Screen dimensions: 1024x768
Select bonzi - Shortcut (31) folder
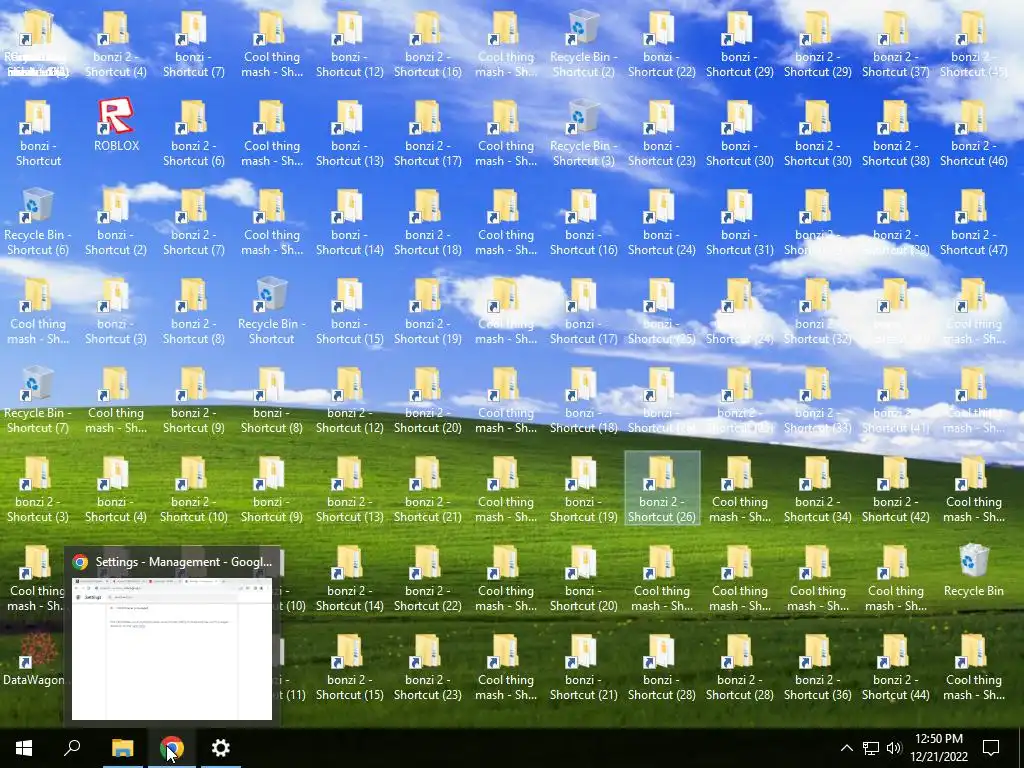(740, 222)
